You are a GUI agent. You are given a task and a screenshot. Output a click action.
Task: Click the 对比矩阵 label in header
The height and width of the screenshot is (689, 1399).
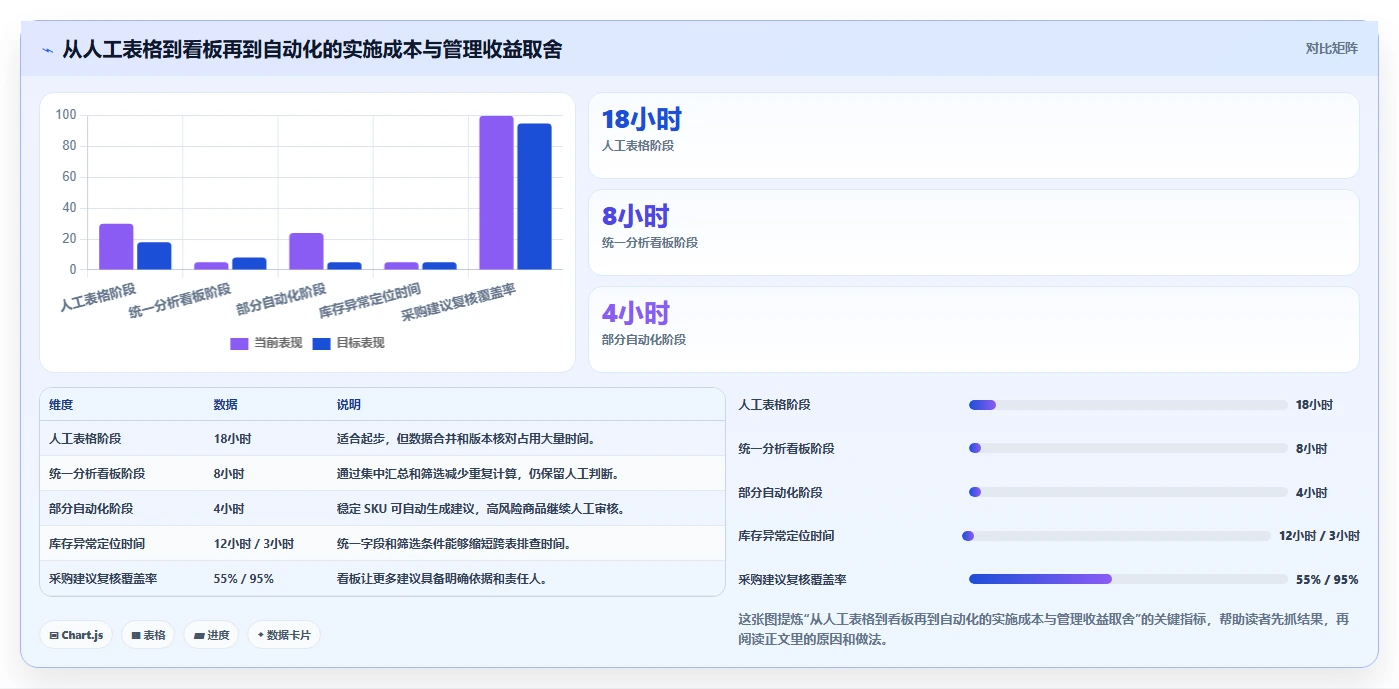[1331, 48]
